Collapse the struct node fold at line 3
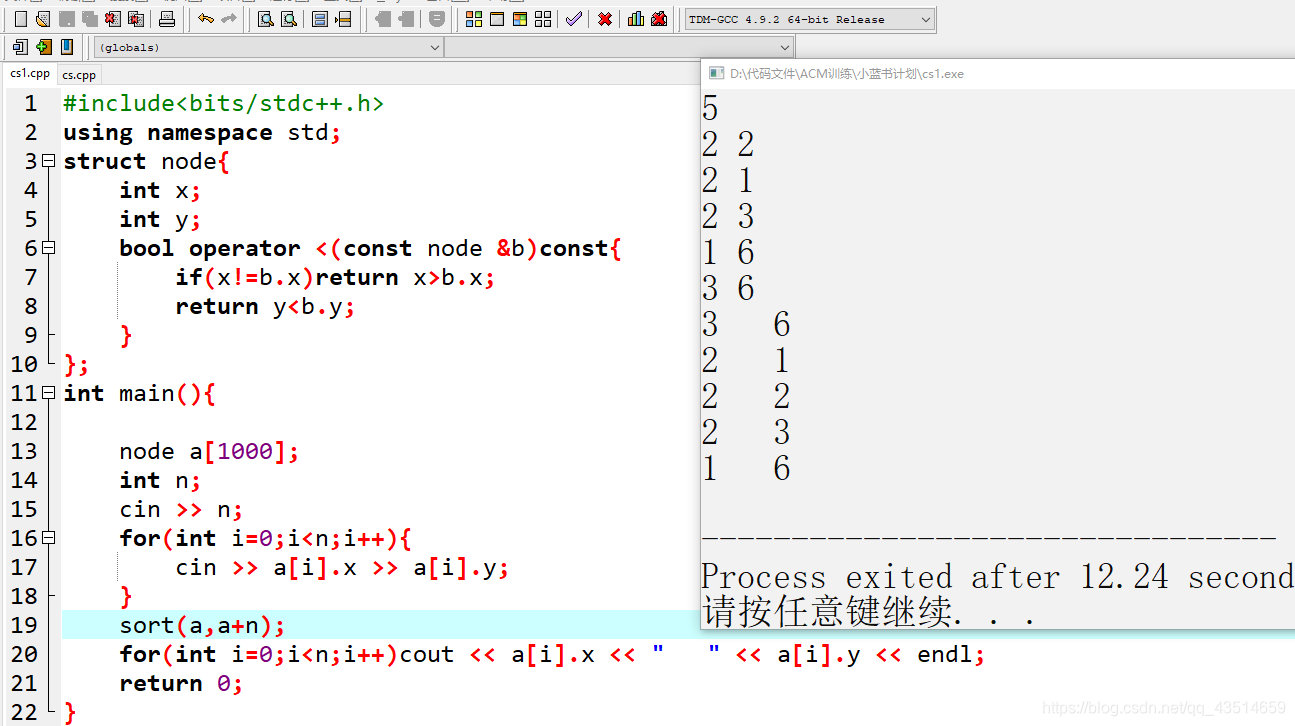This screenshot has width=1295, height=726. (x=48, y=162)
